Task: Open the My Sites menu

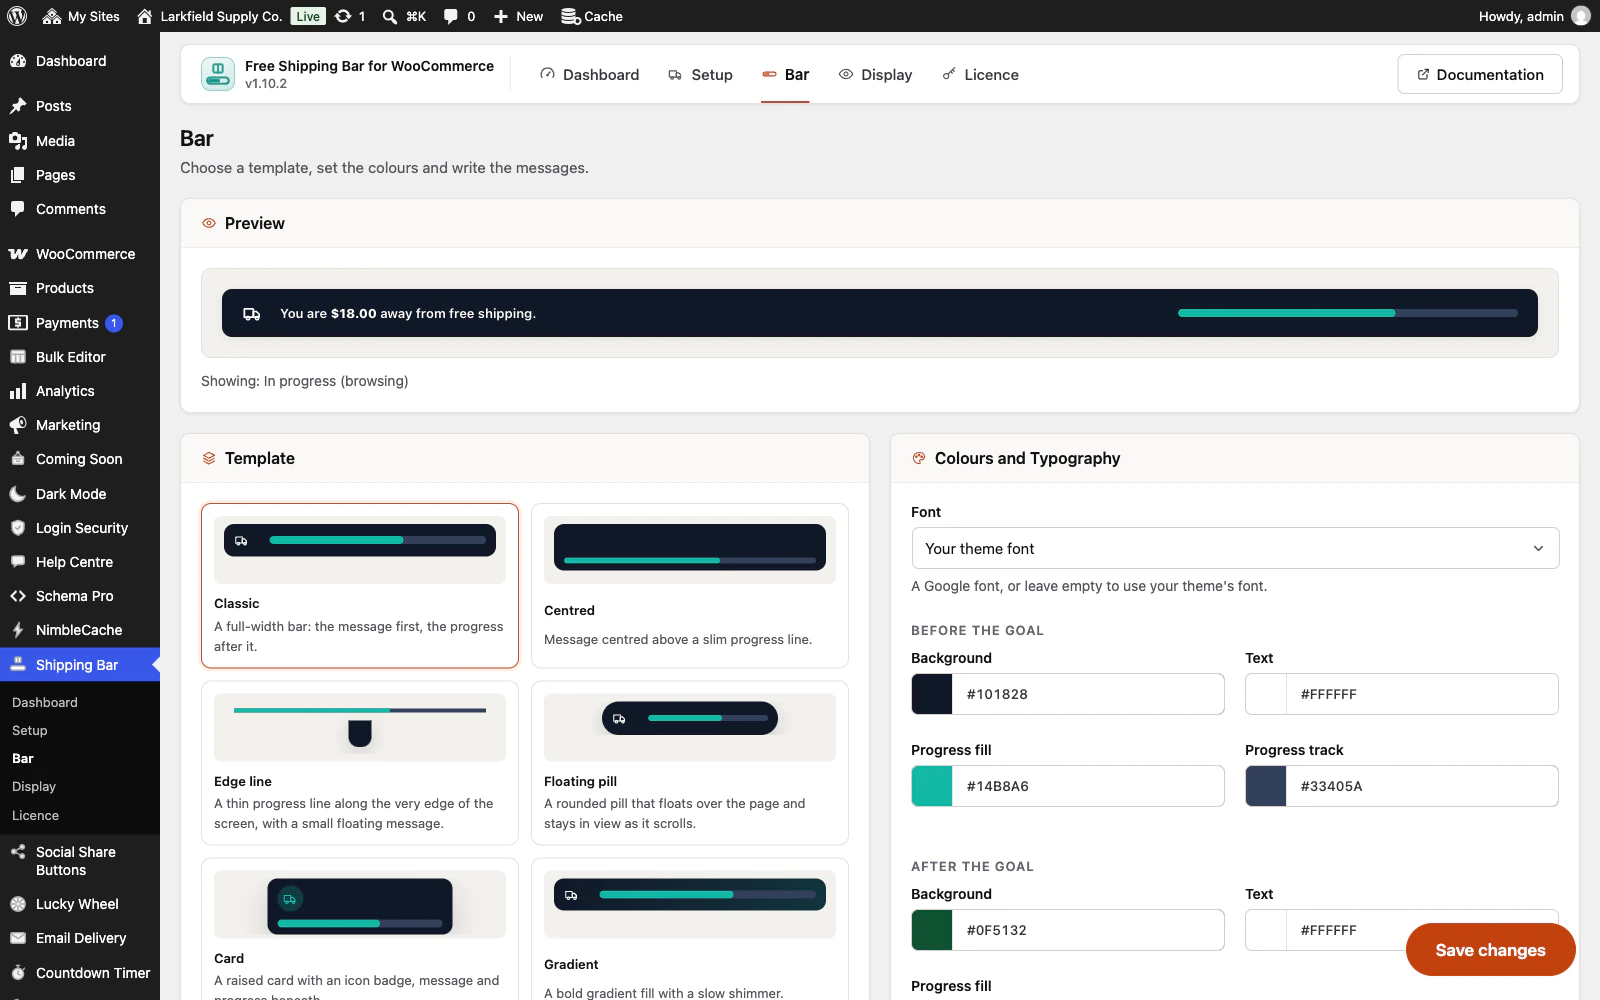Action: 81,16
